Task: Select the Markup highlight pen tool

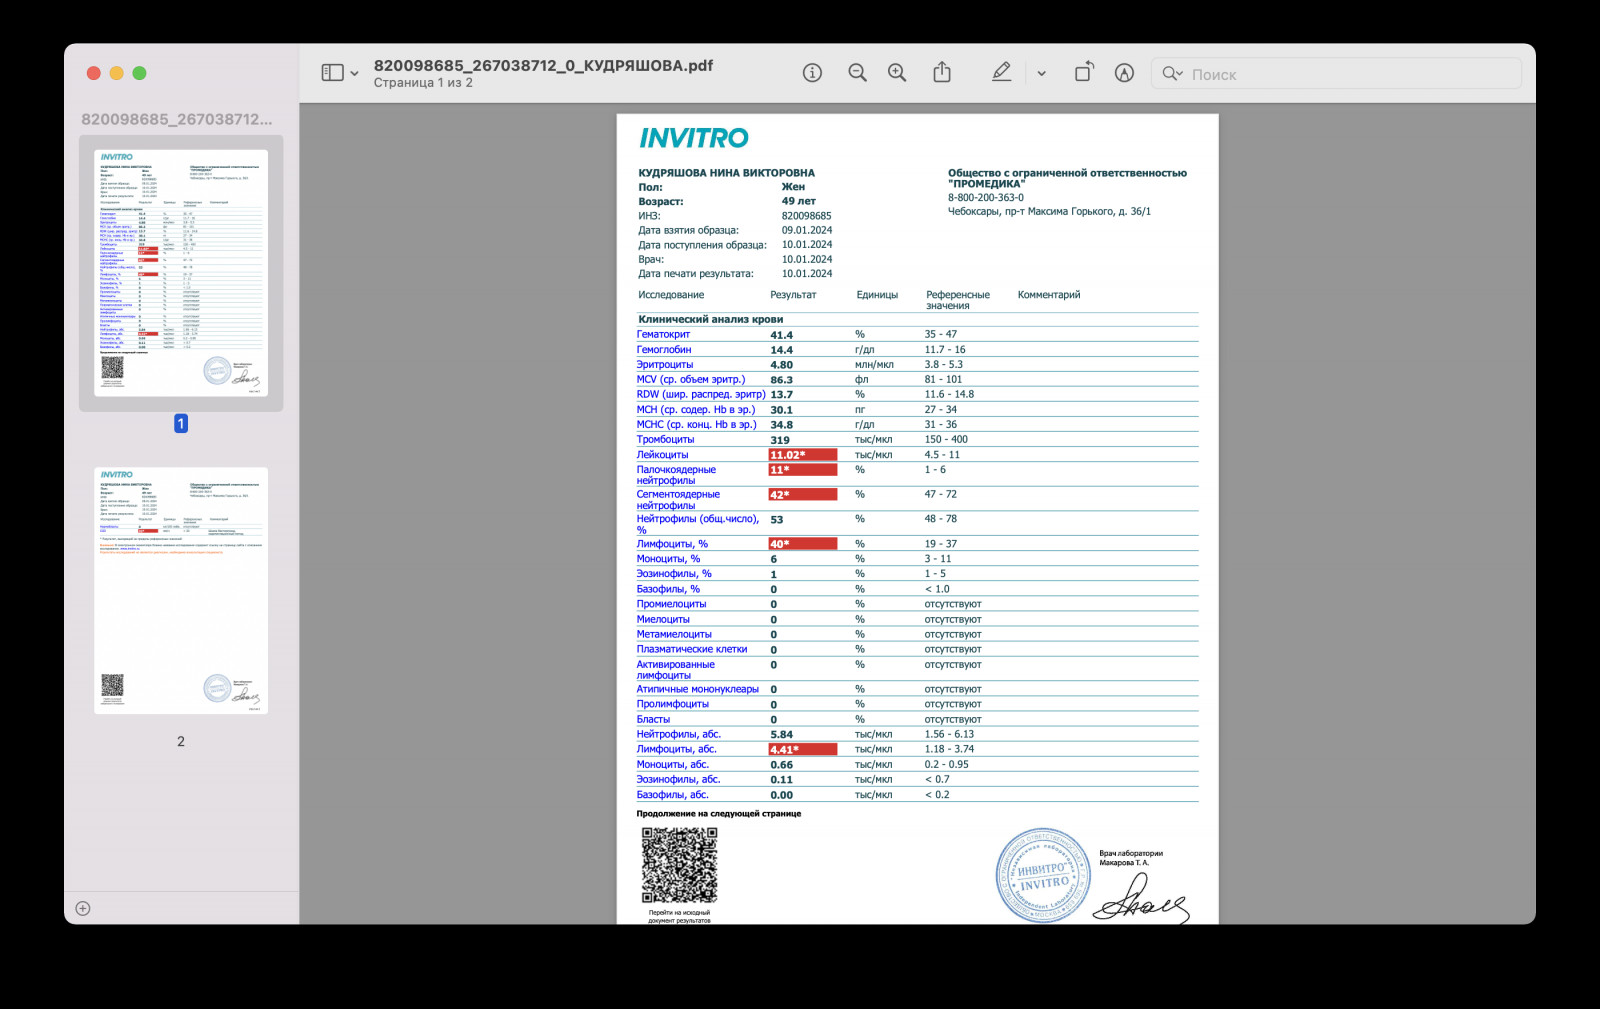Action: [x=1001, y=72]
